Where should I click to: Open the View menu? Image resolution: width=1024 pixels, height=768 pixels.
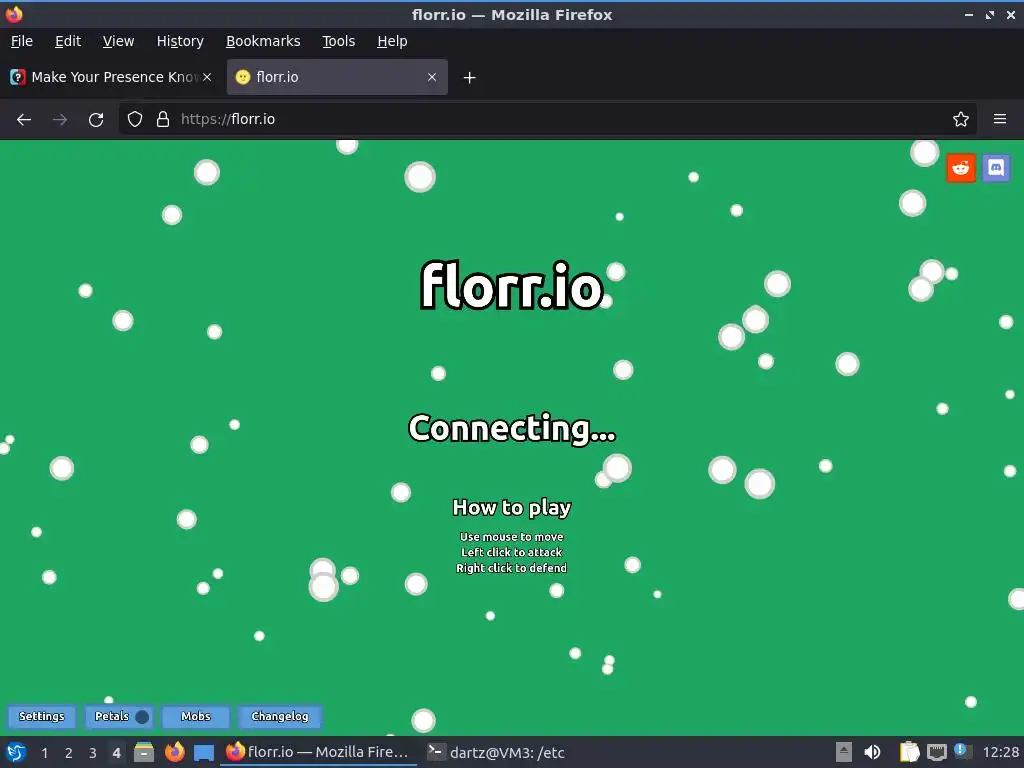[118, 41]
